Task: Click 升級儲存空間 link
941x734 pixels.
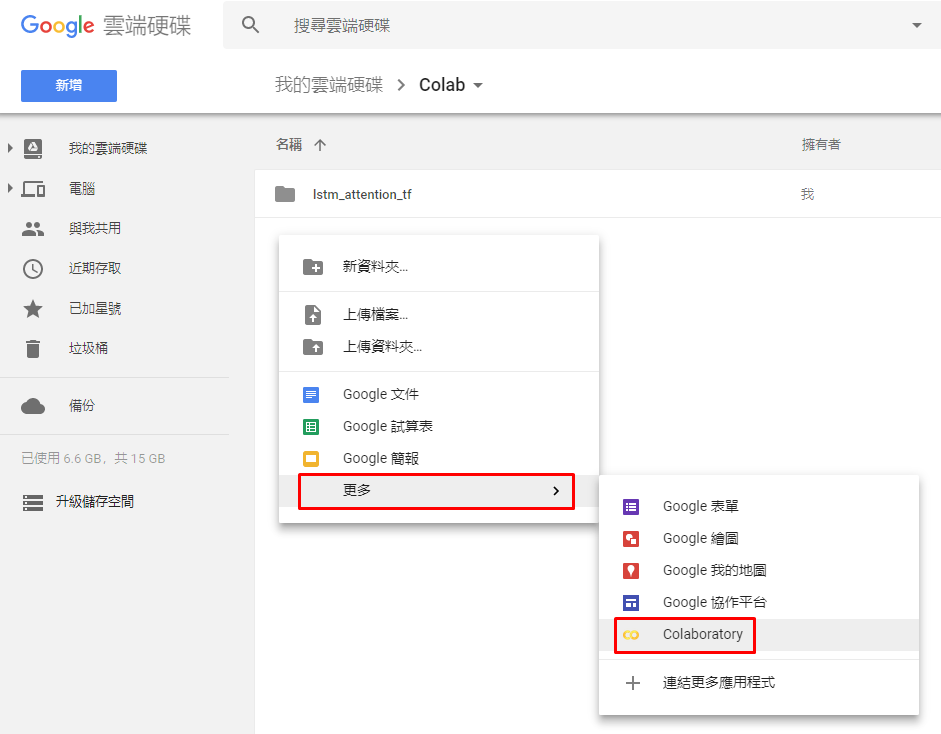Action: 94,502
